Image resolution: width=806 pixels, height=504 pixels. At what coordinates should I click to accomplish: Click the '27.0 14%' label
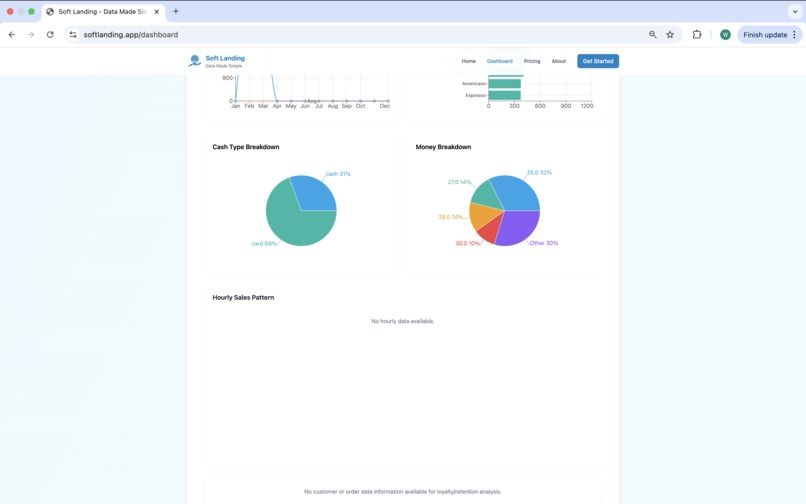coord(460,182)
